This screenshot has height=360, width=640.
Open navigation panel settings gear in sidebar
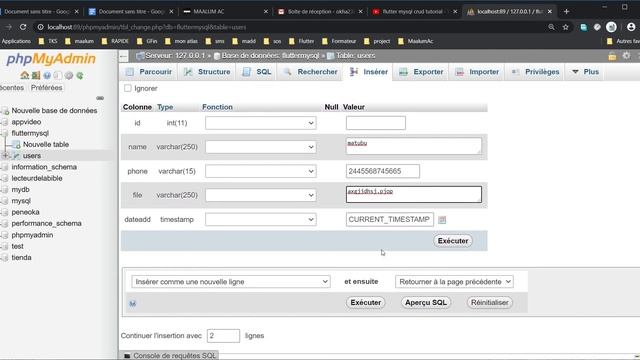click(x=69, y=76)
